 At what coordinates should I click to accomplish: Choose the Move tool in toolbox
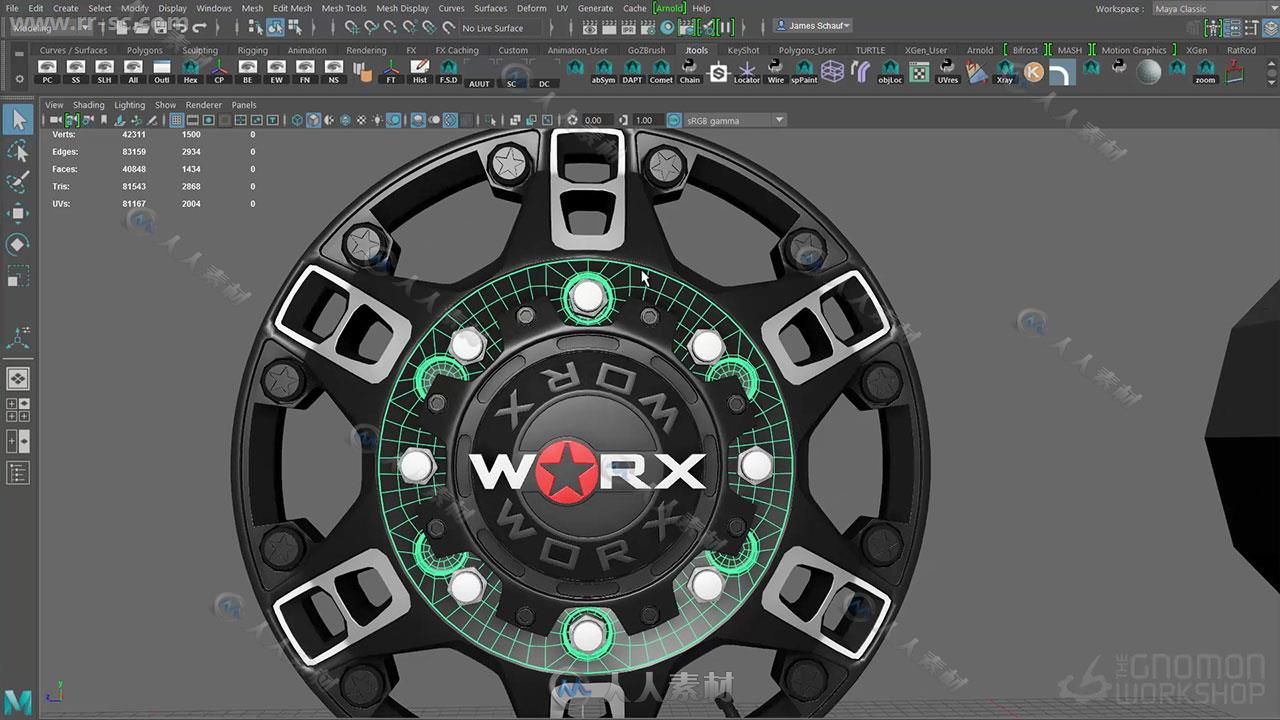(x=18, y=213)
